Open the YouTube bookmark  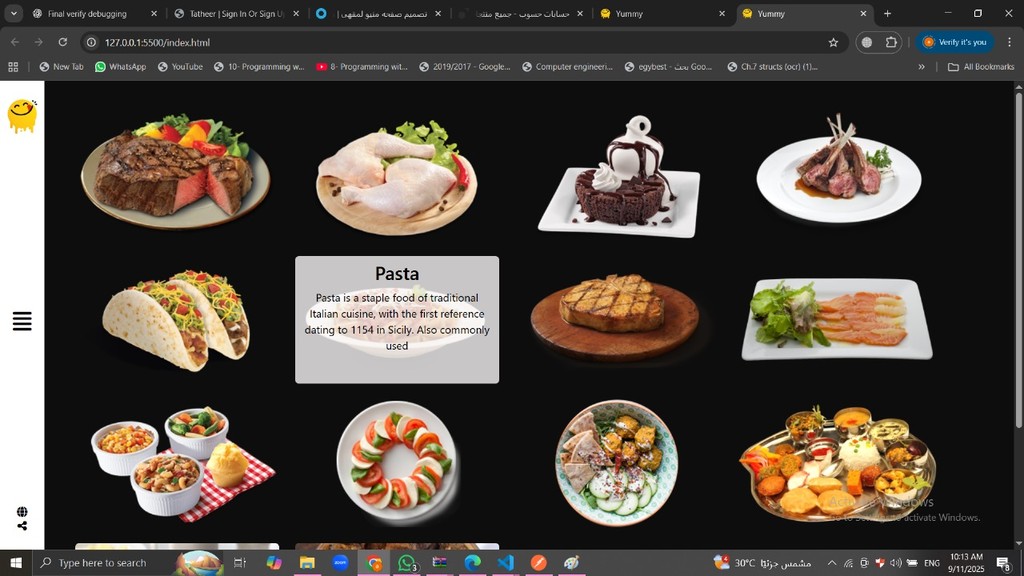coord(178,67)
